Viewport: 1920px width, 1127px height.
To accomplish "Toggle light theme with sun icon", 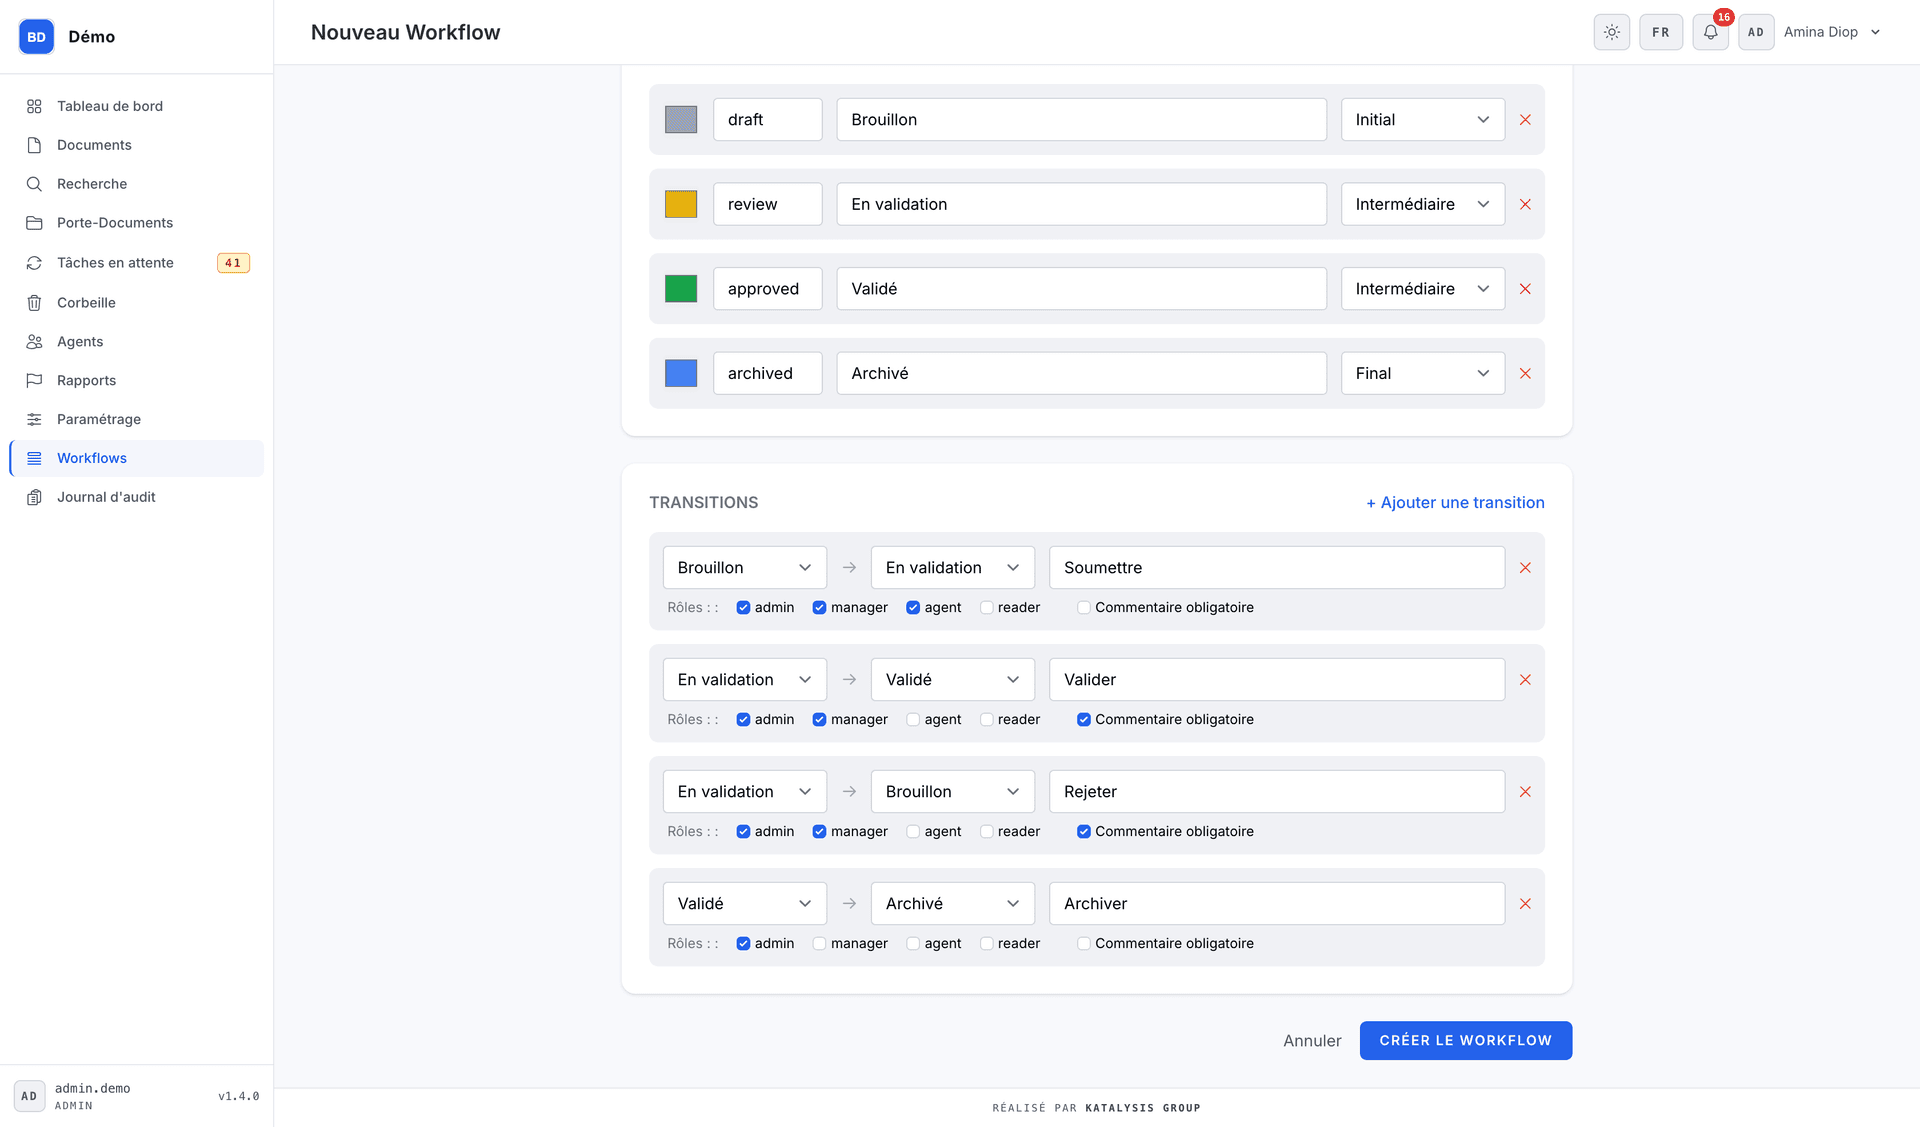I will pyautogui.click(x=1612, y=32).
